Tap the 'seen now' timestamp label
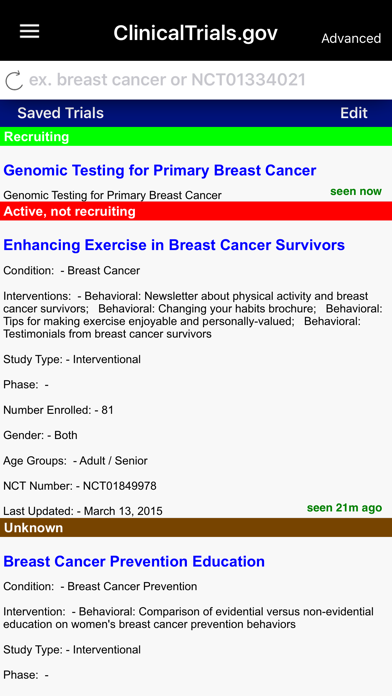392x696 pixels. [356, 191]
